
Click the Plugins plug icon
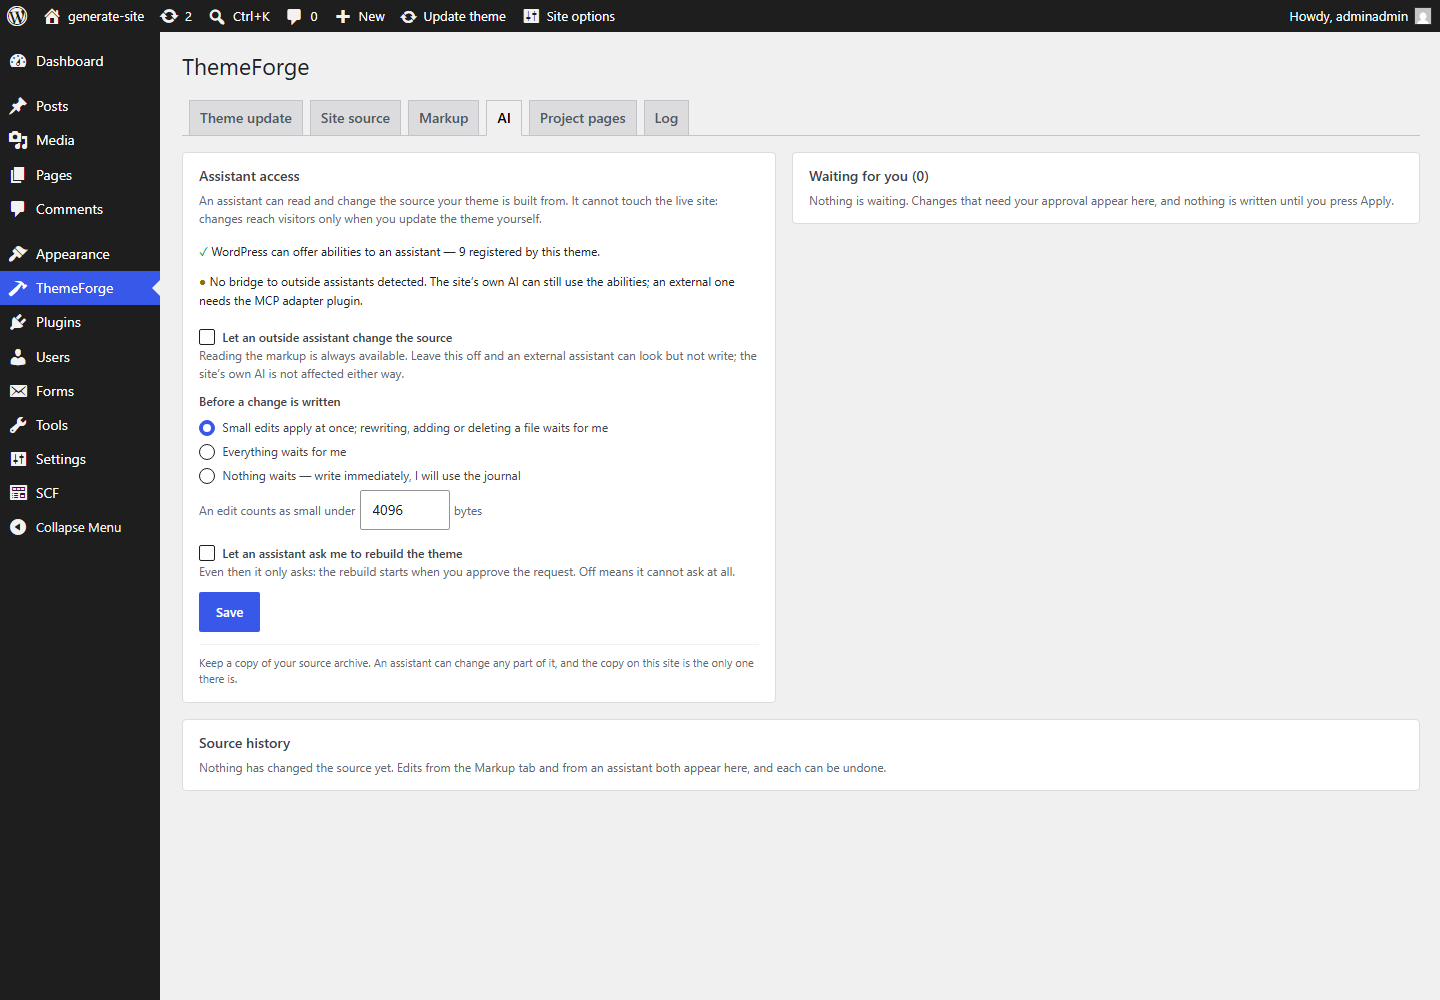18,322
